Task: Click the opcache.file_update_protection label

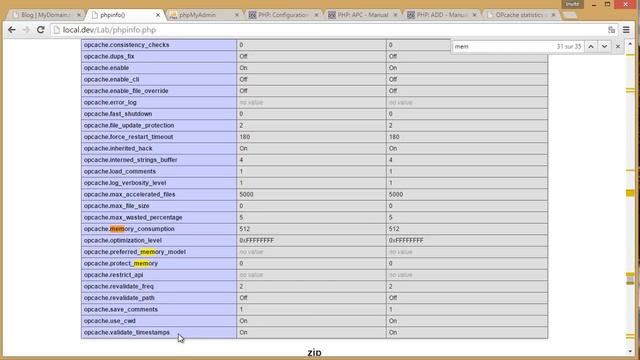Action: pos(129,125)
